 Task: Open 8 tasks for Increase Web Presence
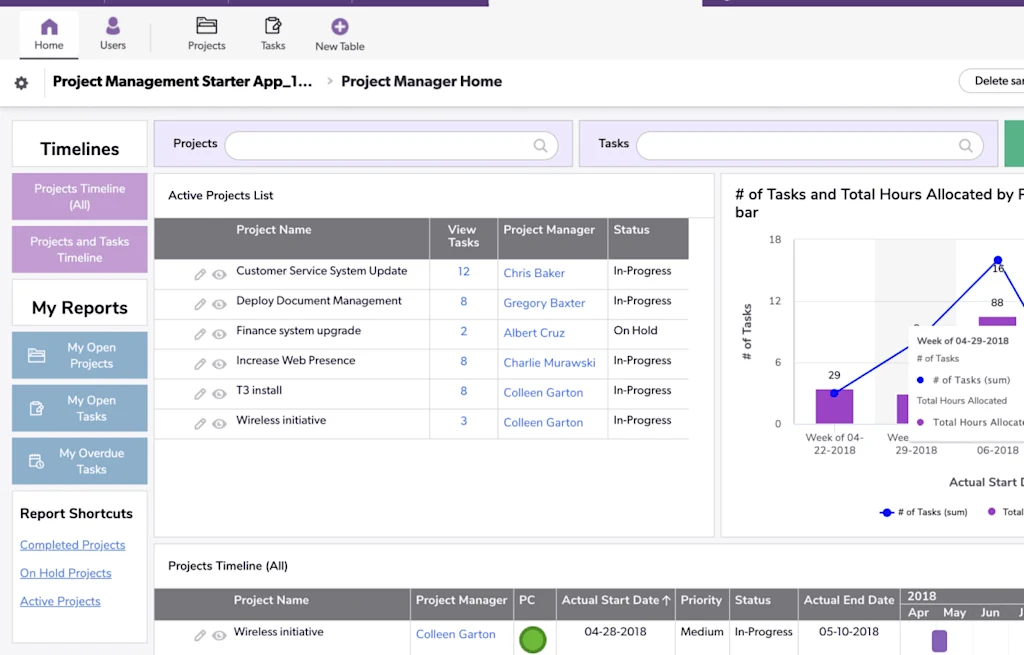[464, 361]
